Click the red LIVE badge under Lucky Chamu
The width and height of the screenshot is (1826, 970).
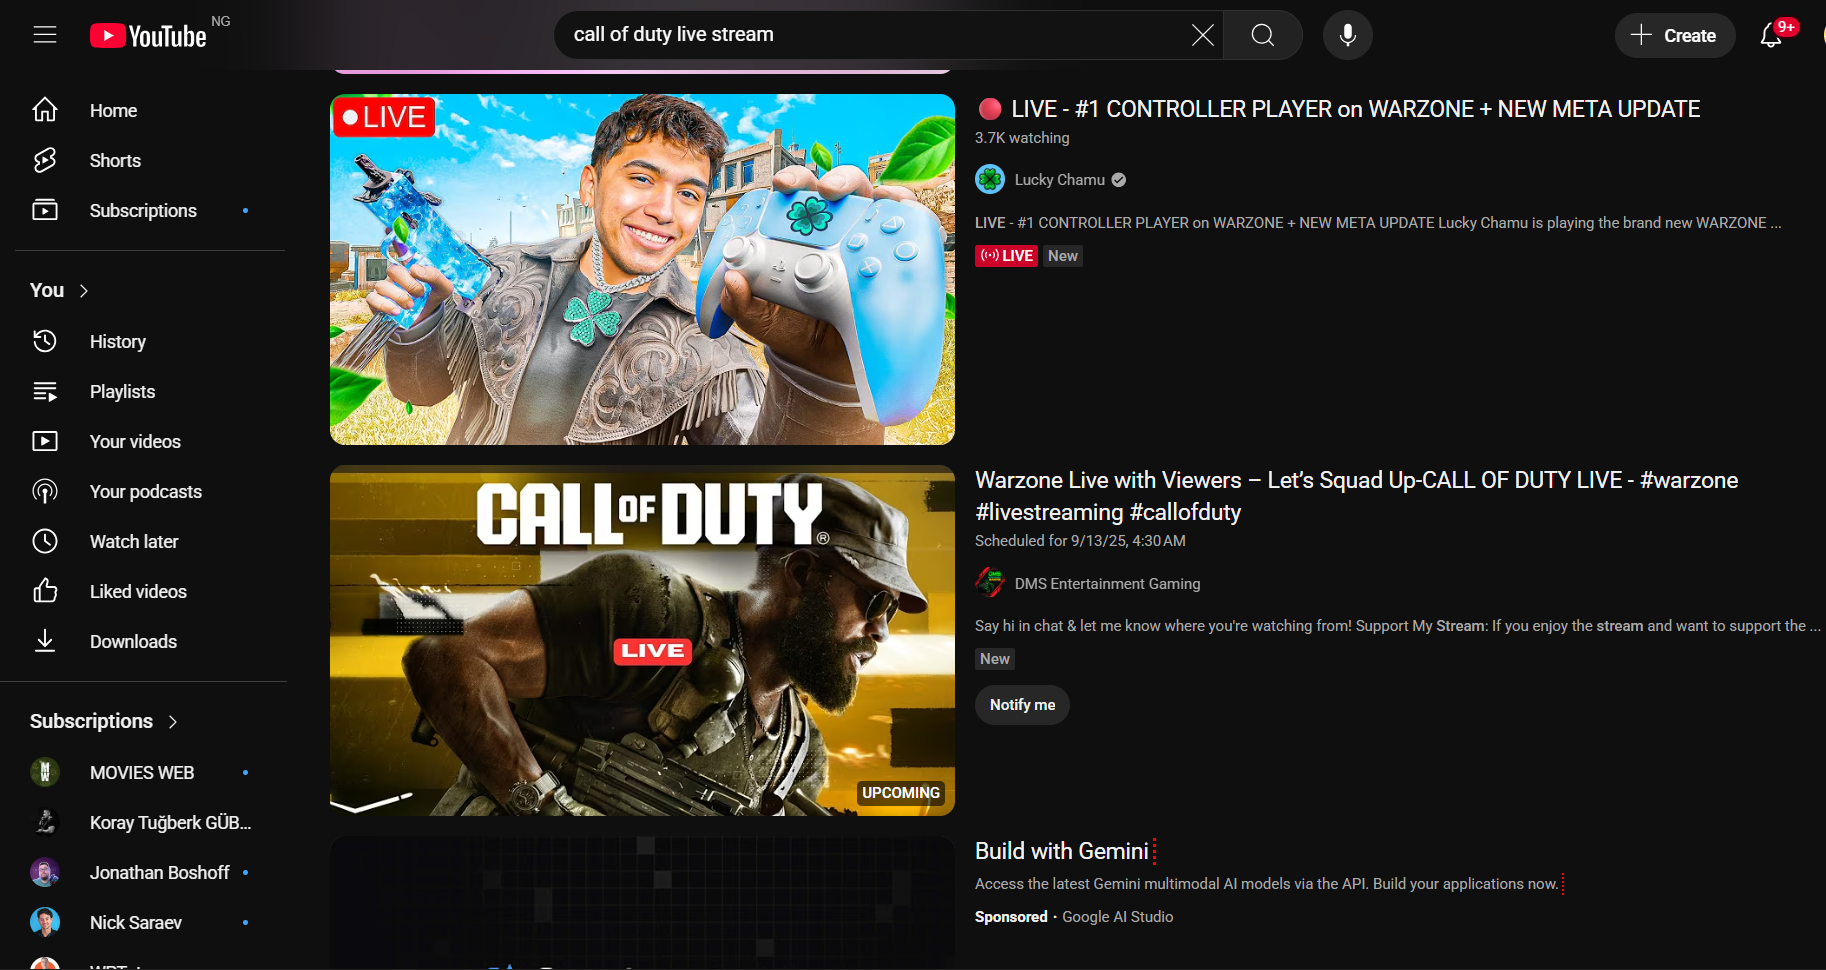pyautogui.click(x=1006, y=256)
